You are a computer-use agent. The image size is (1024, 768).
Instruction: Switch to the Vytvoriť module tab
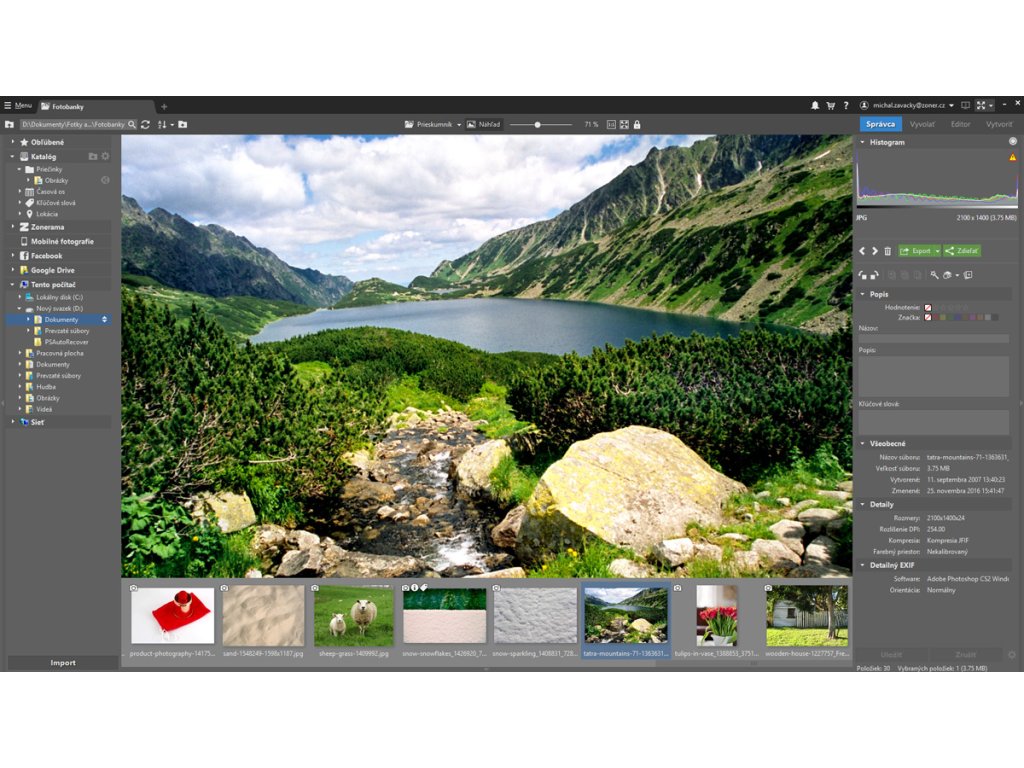[x=999, y=124]
